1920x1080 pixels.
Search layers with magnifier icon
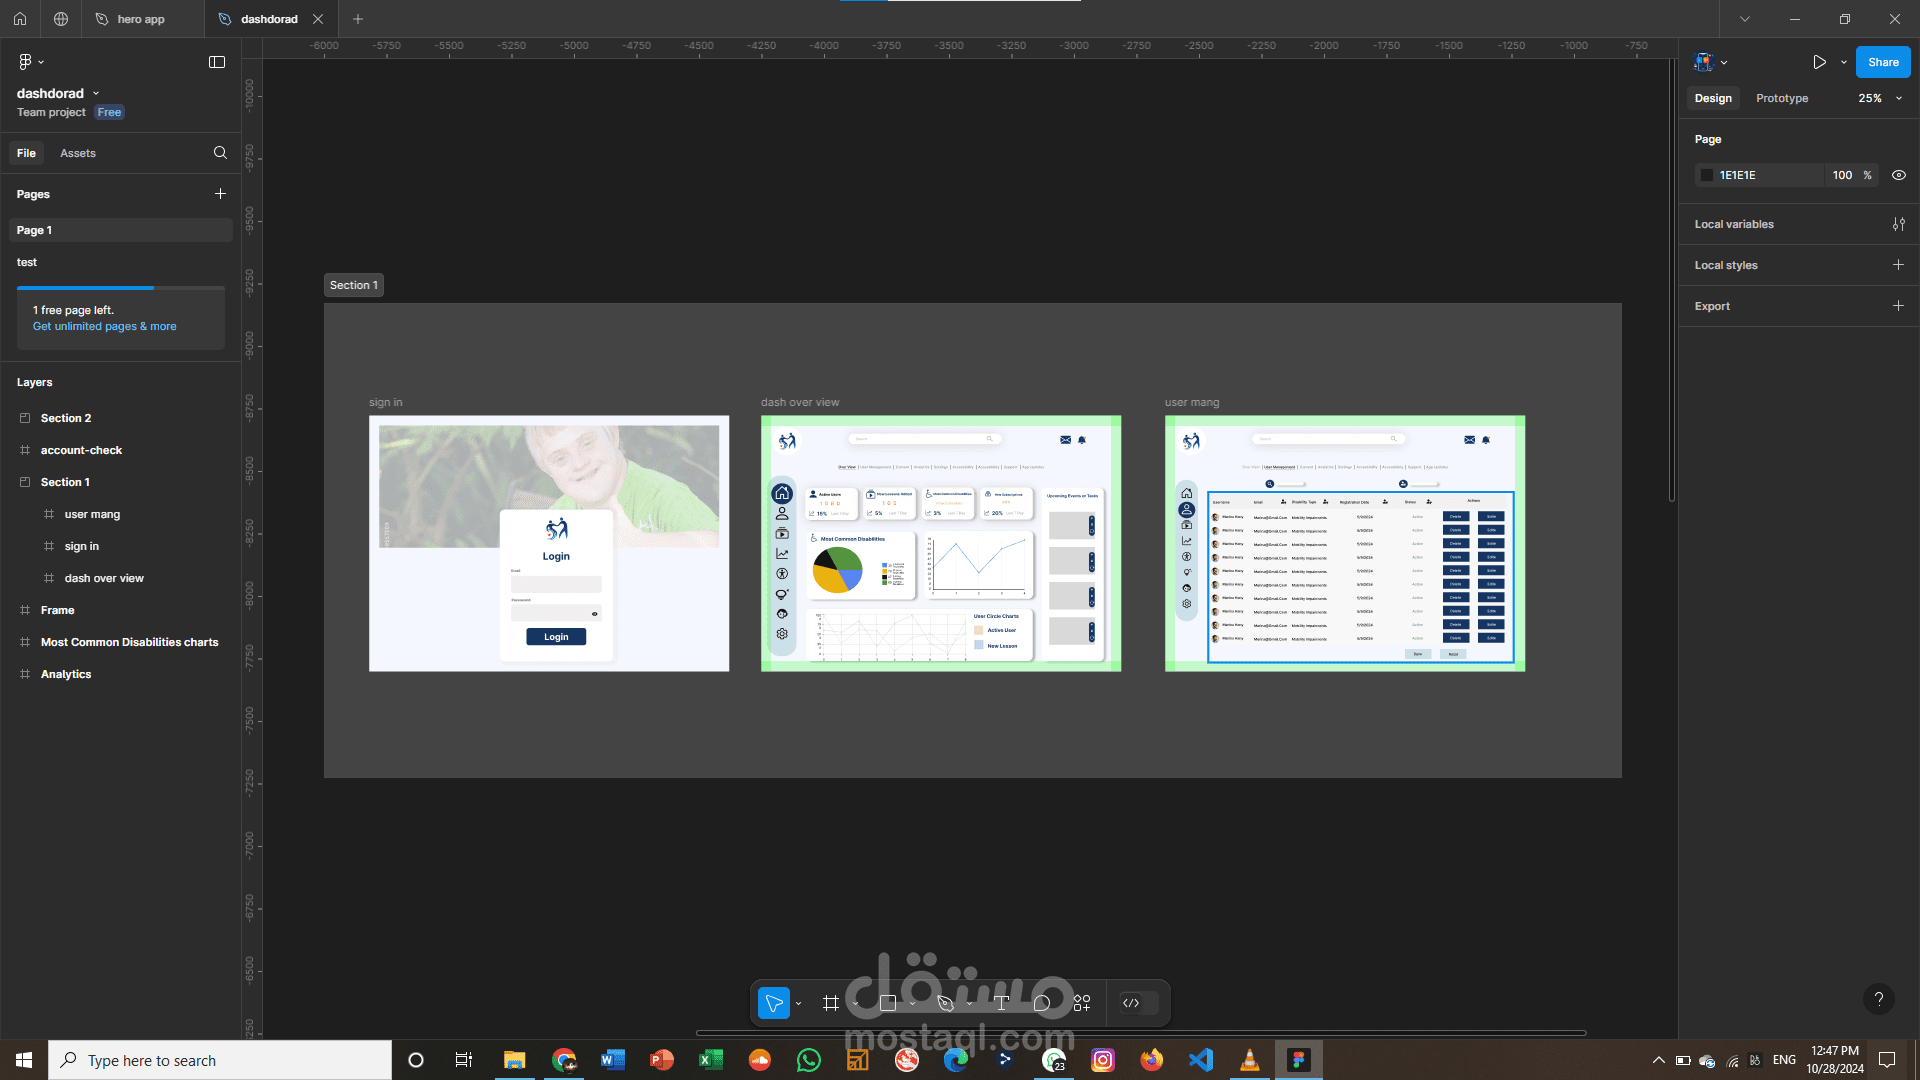[220, 153]
